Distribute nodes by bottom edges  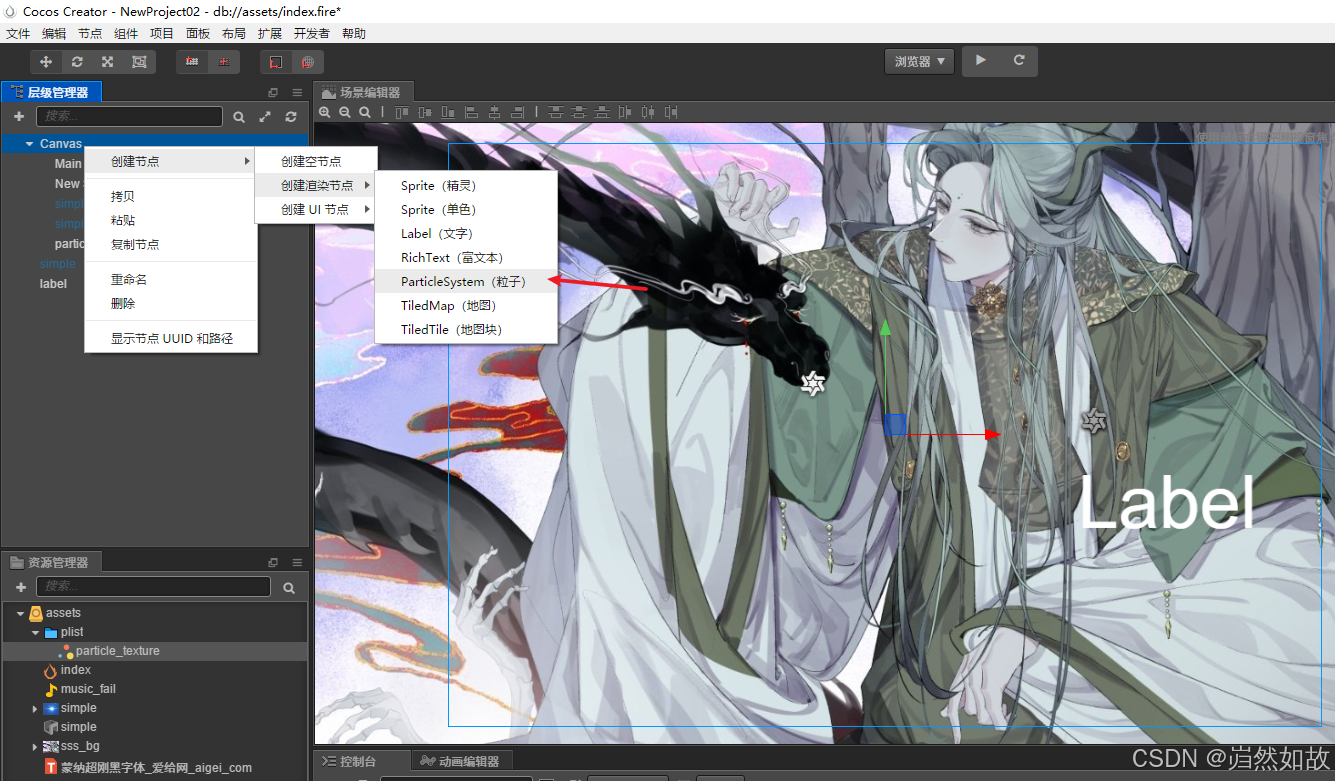[602, 112]
